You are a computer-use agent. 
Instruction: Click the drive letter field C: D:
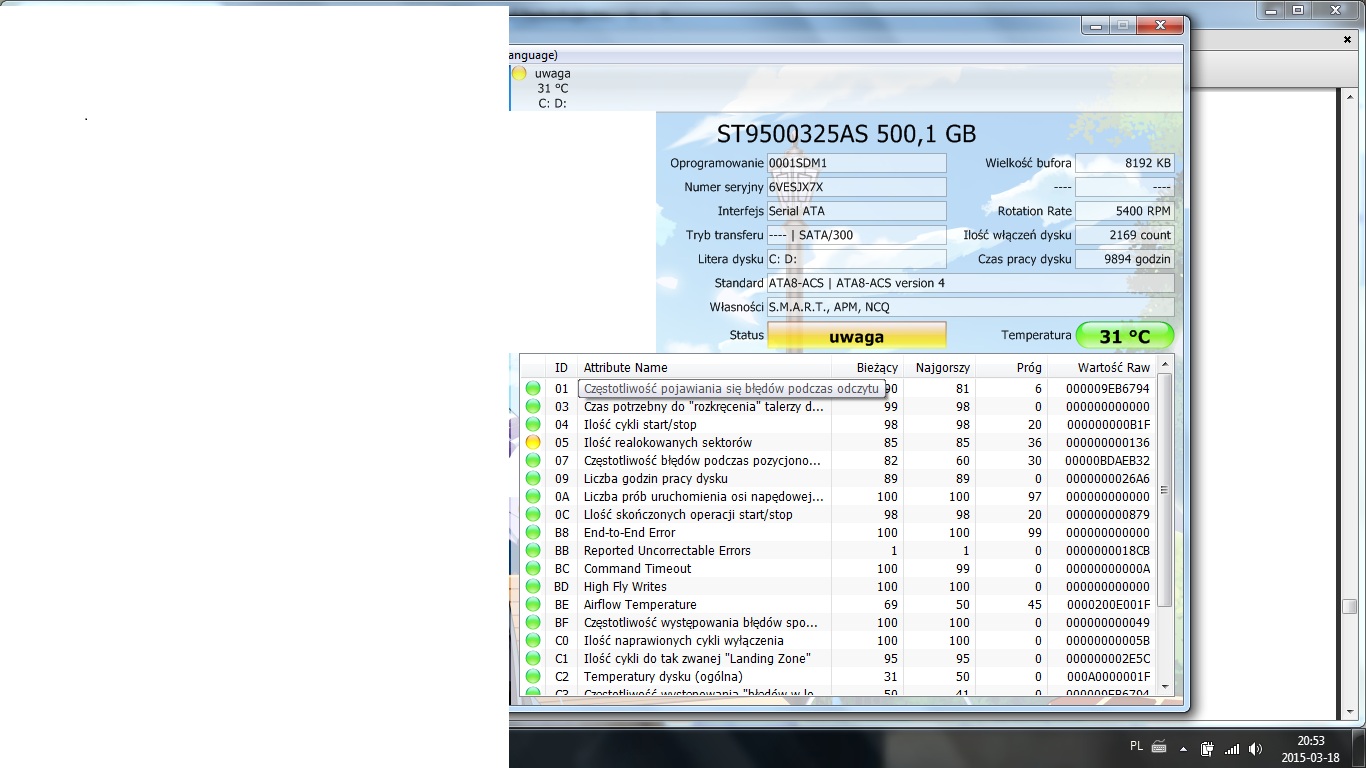point(856,259)
